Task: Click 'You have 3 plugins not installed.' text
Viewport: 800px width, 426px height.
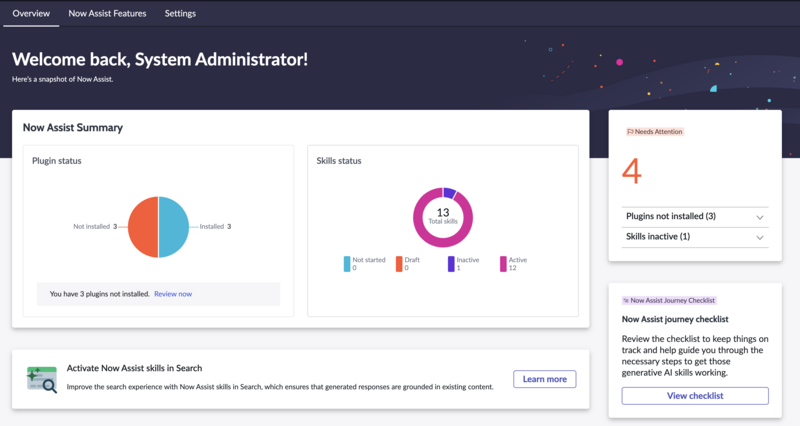Action: (99, 294)
